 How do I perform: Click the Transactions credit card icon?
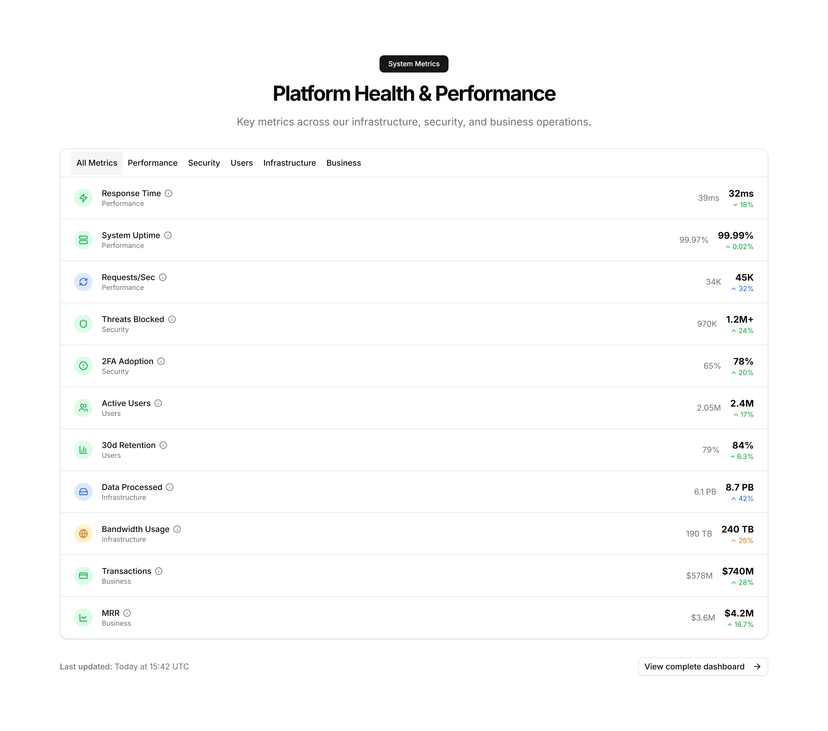83,576
